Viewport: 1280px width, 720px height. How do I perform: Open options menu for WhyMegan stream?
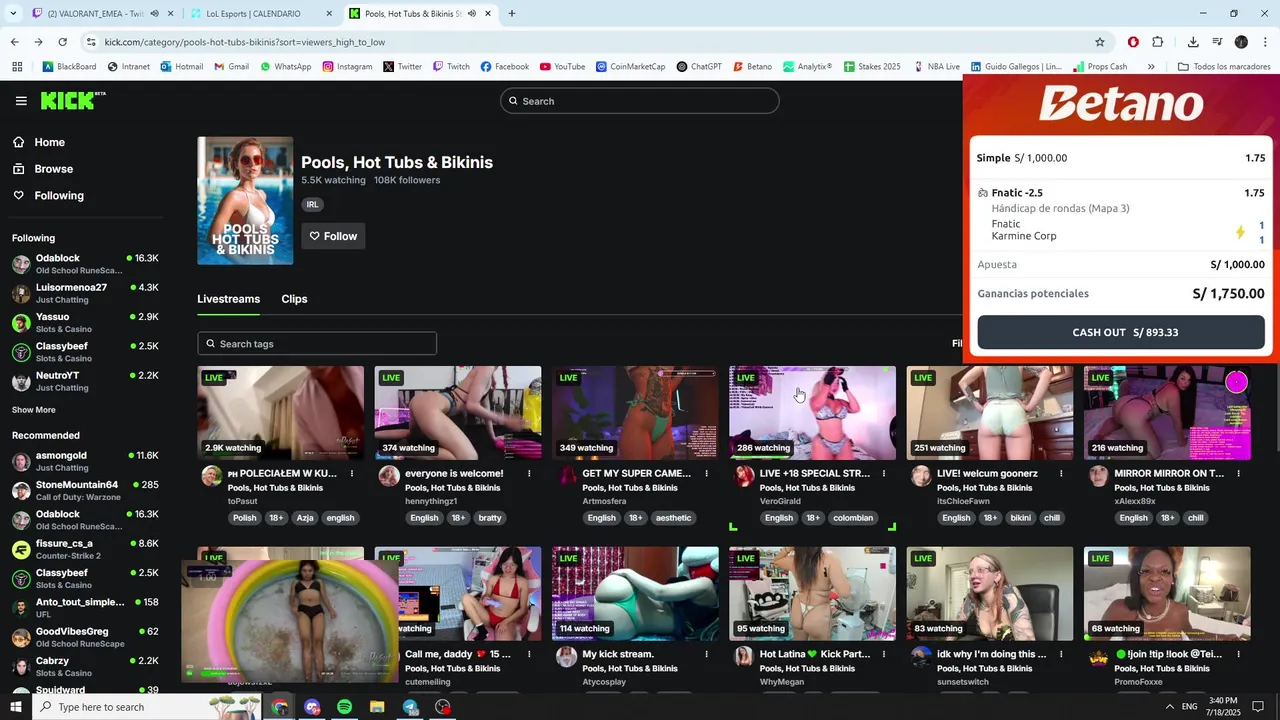click(884, 654)
